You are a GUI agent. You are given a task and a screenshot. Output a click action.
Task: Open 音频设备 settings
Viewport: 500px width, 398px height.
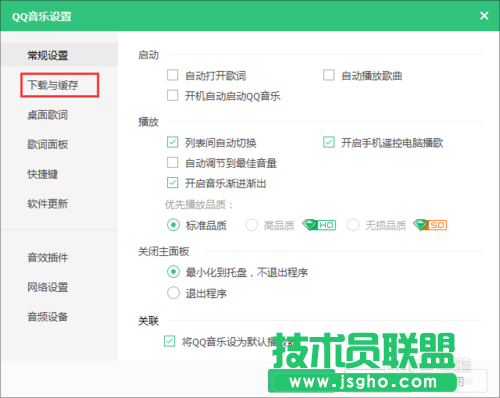point(48,317)
